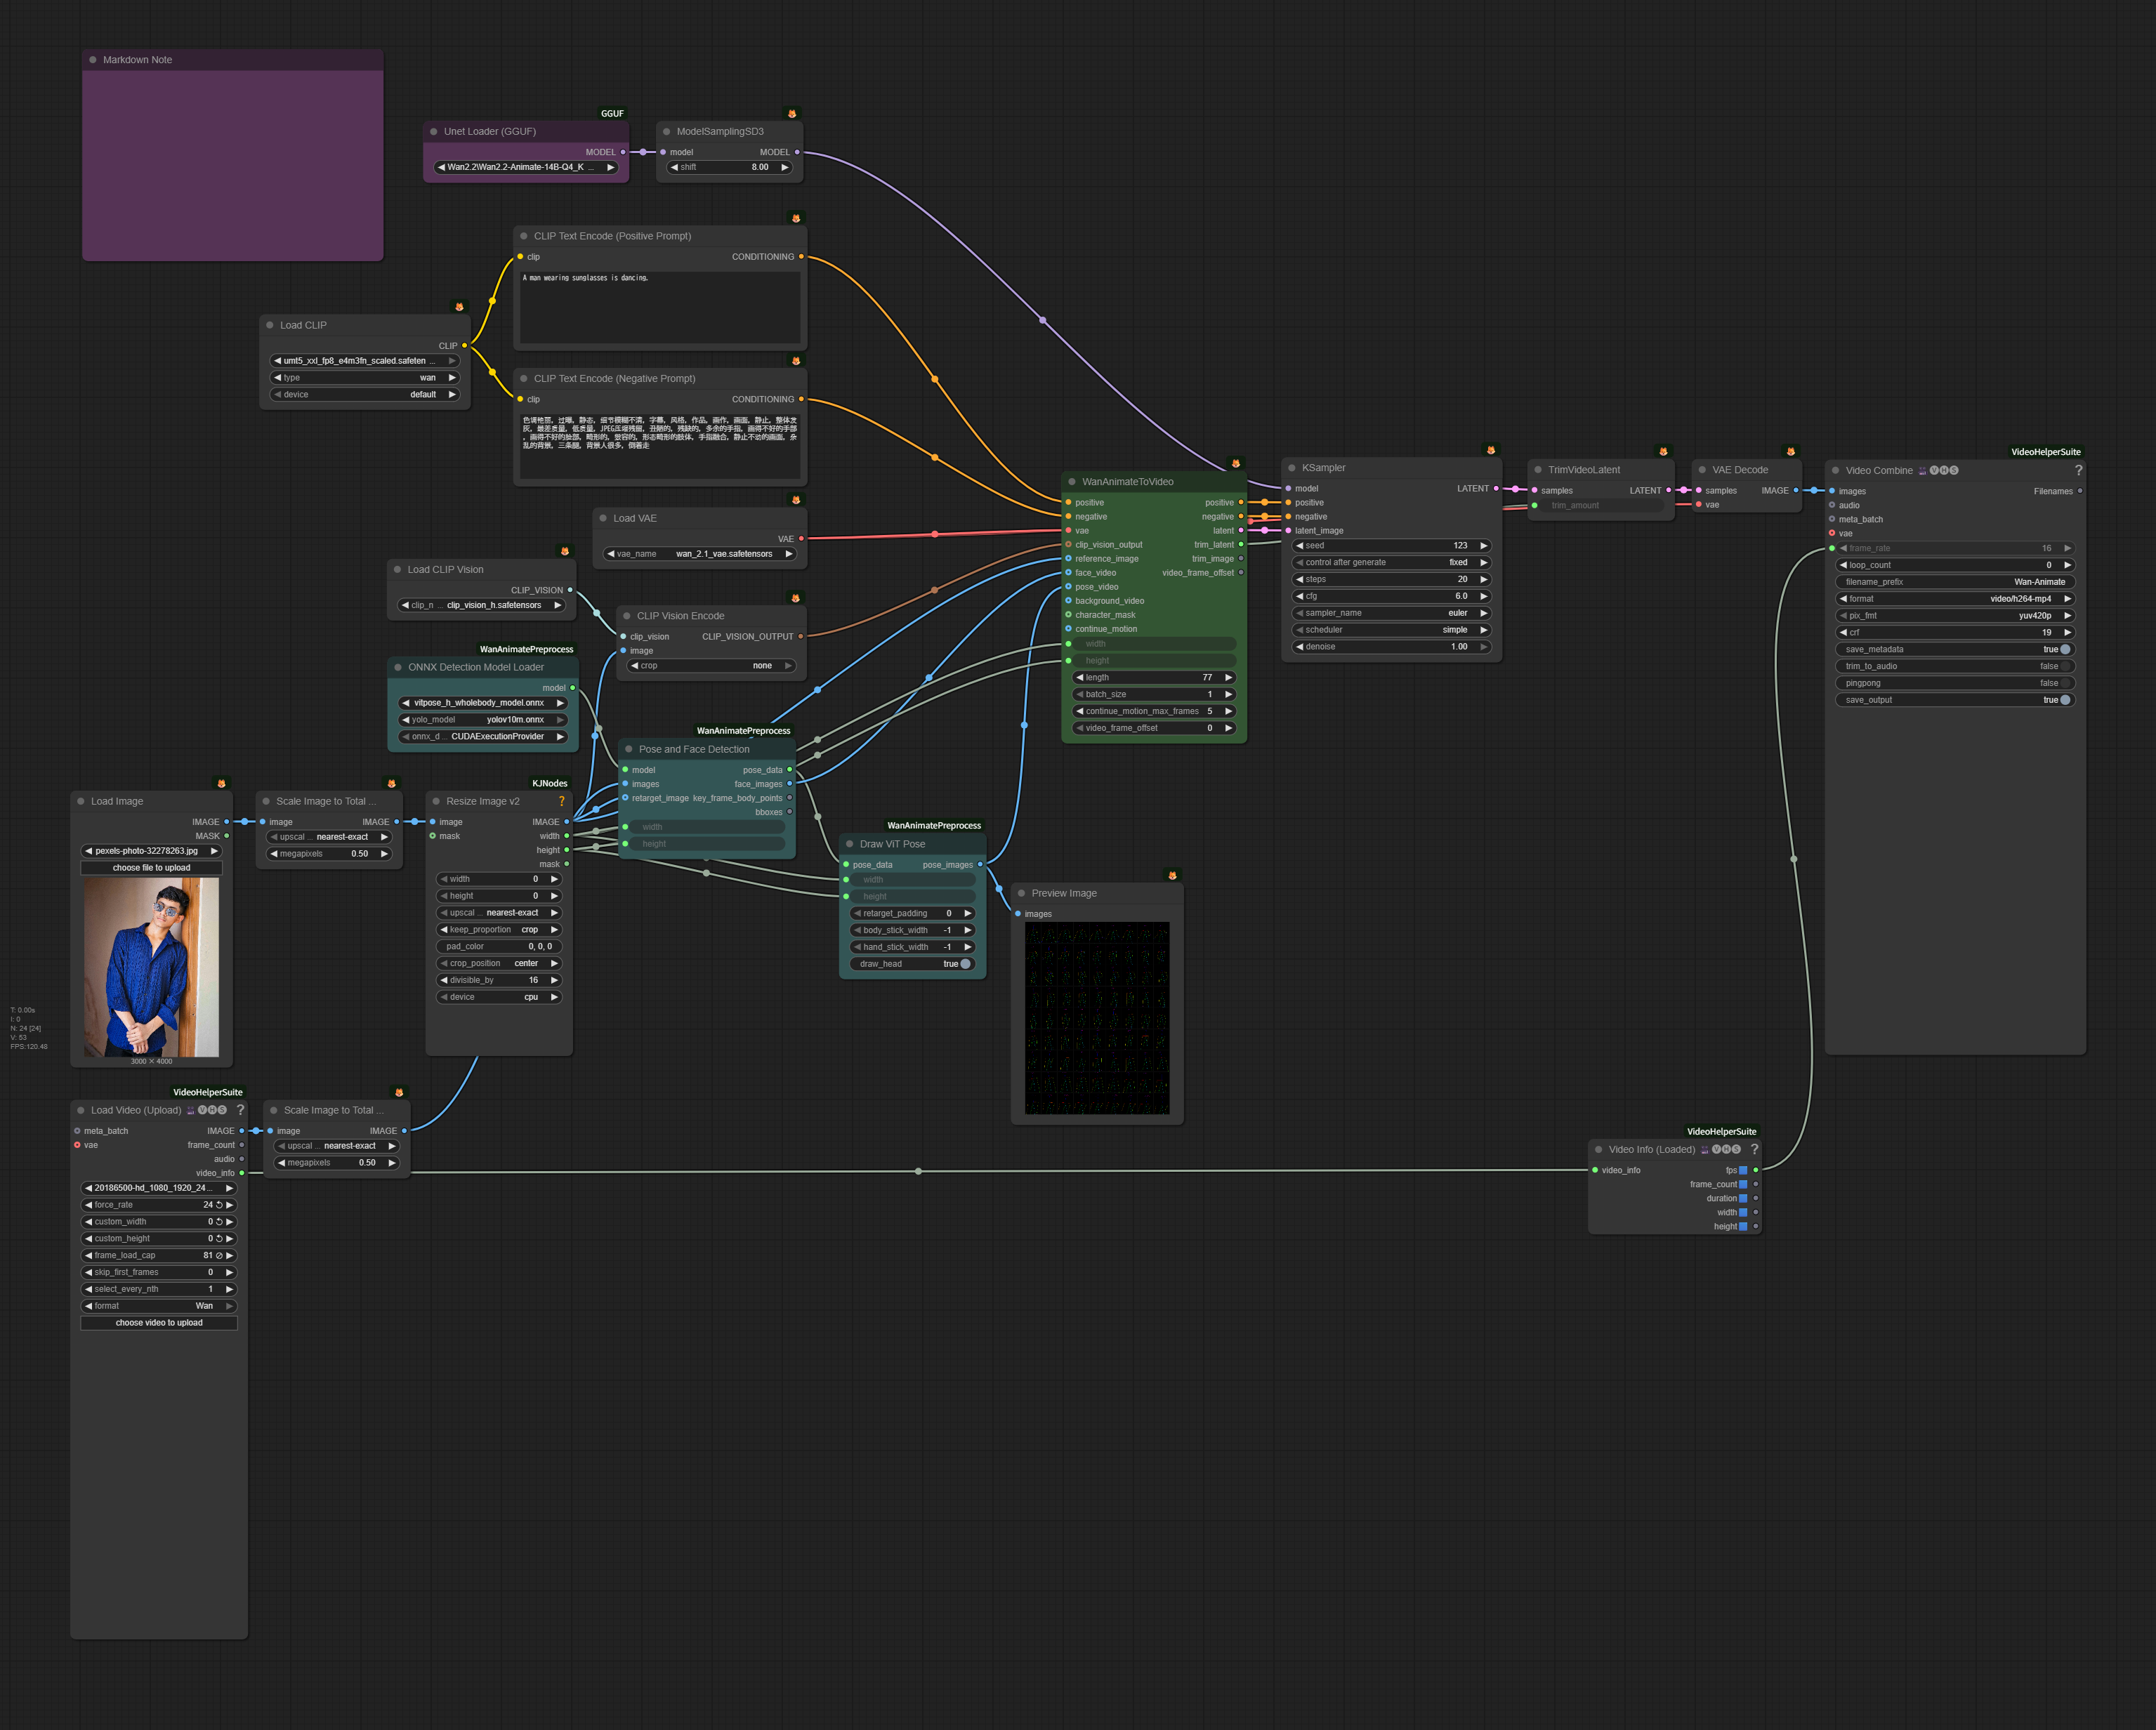Click the question mark on Load Video (Upload)
Viewport: 2156px width, 1730px height.
coord(240,1110)
